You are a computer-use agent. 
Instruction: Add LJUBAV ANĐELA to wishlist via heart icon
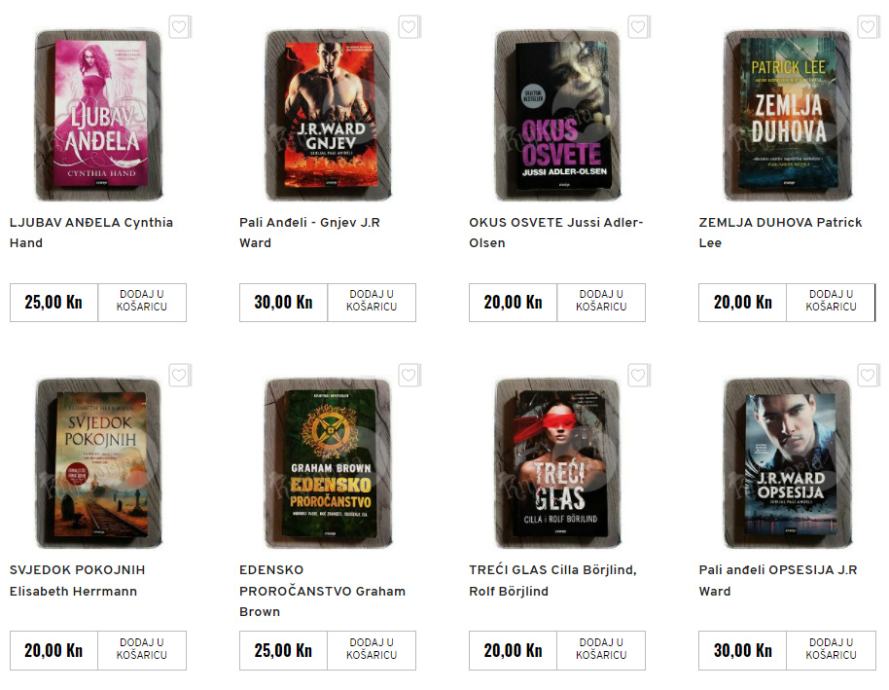click(180, 27)
